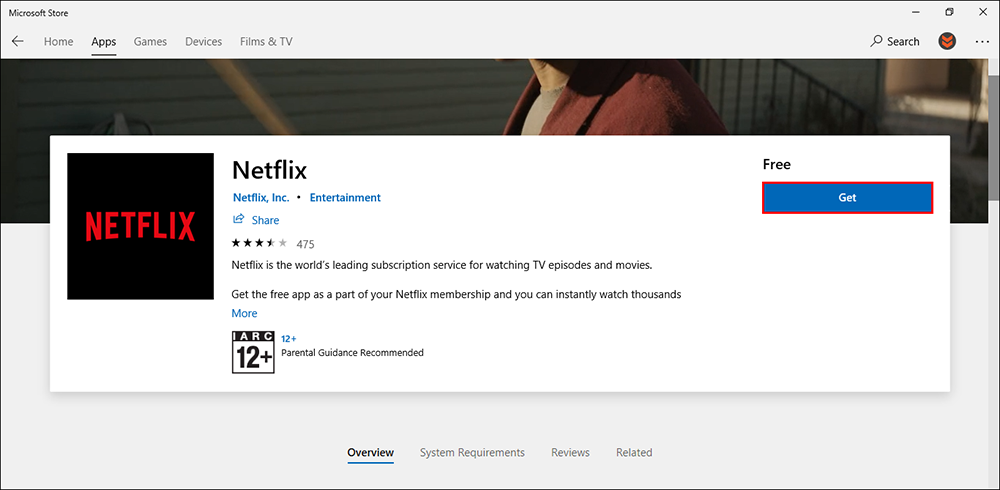This screenshot has width=1000, height=490.
Task: Open the Films & TV tab
Action: 266,41
